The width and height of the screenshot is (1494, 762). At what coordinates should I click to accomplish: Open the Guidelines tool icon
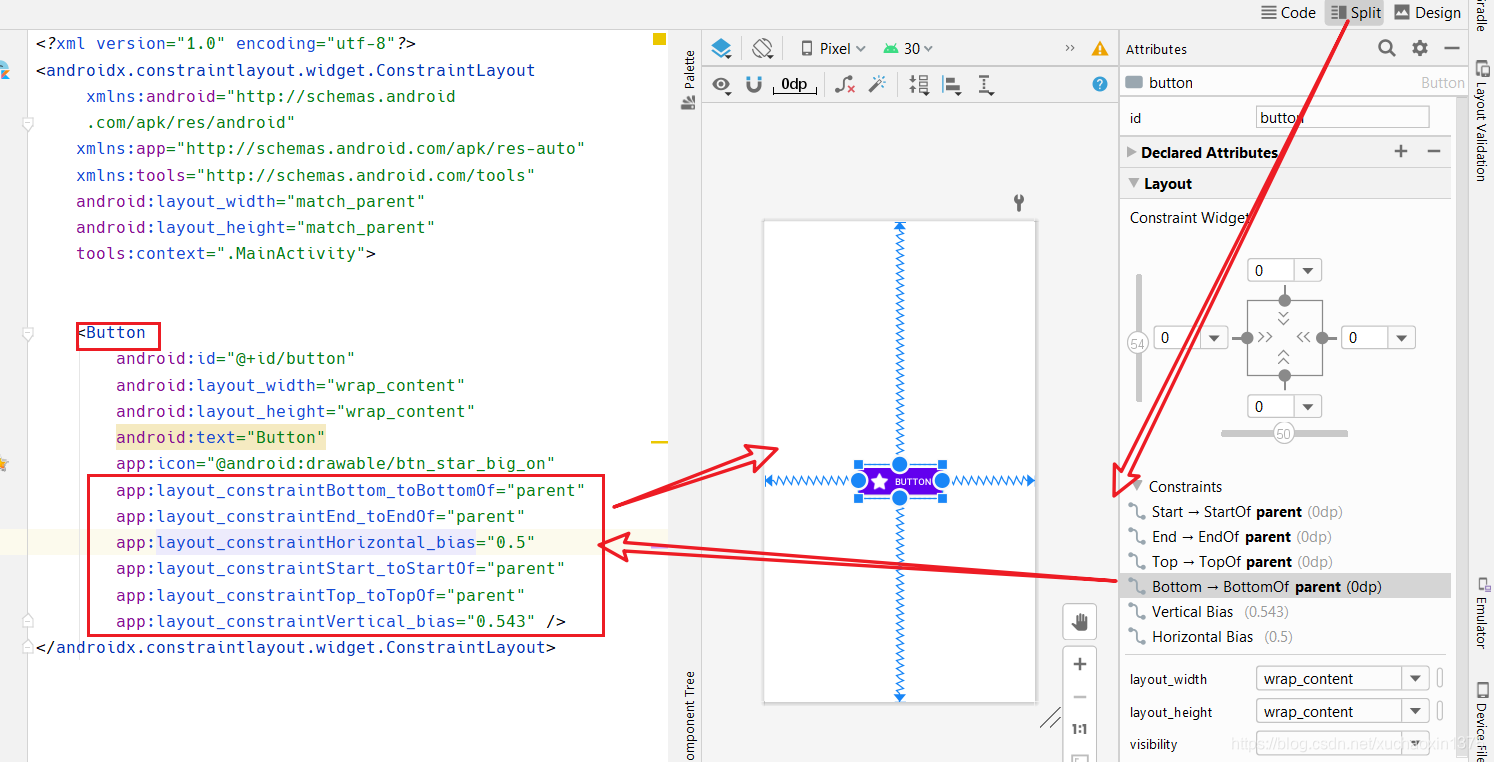[x=986, y=85]
